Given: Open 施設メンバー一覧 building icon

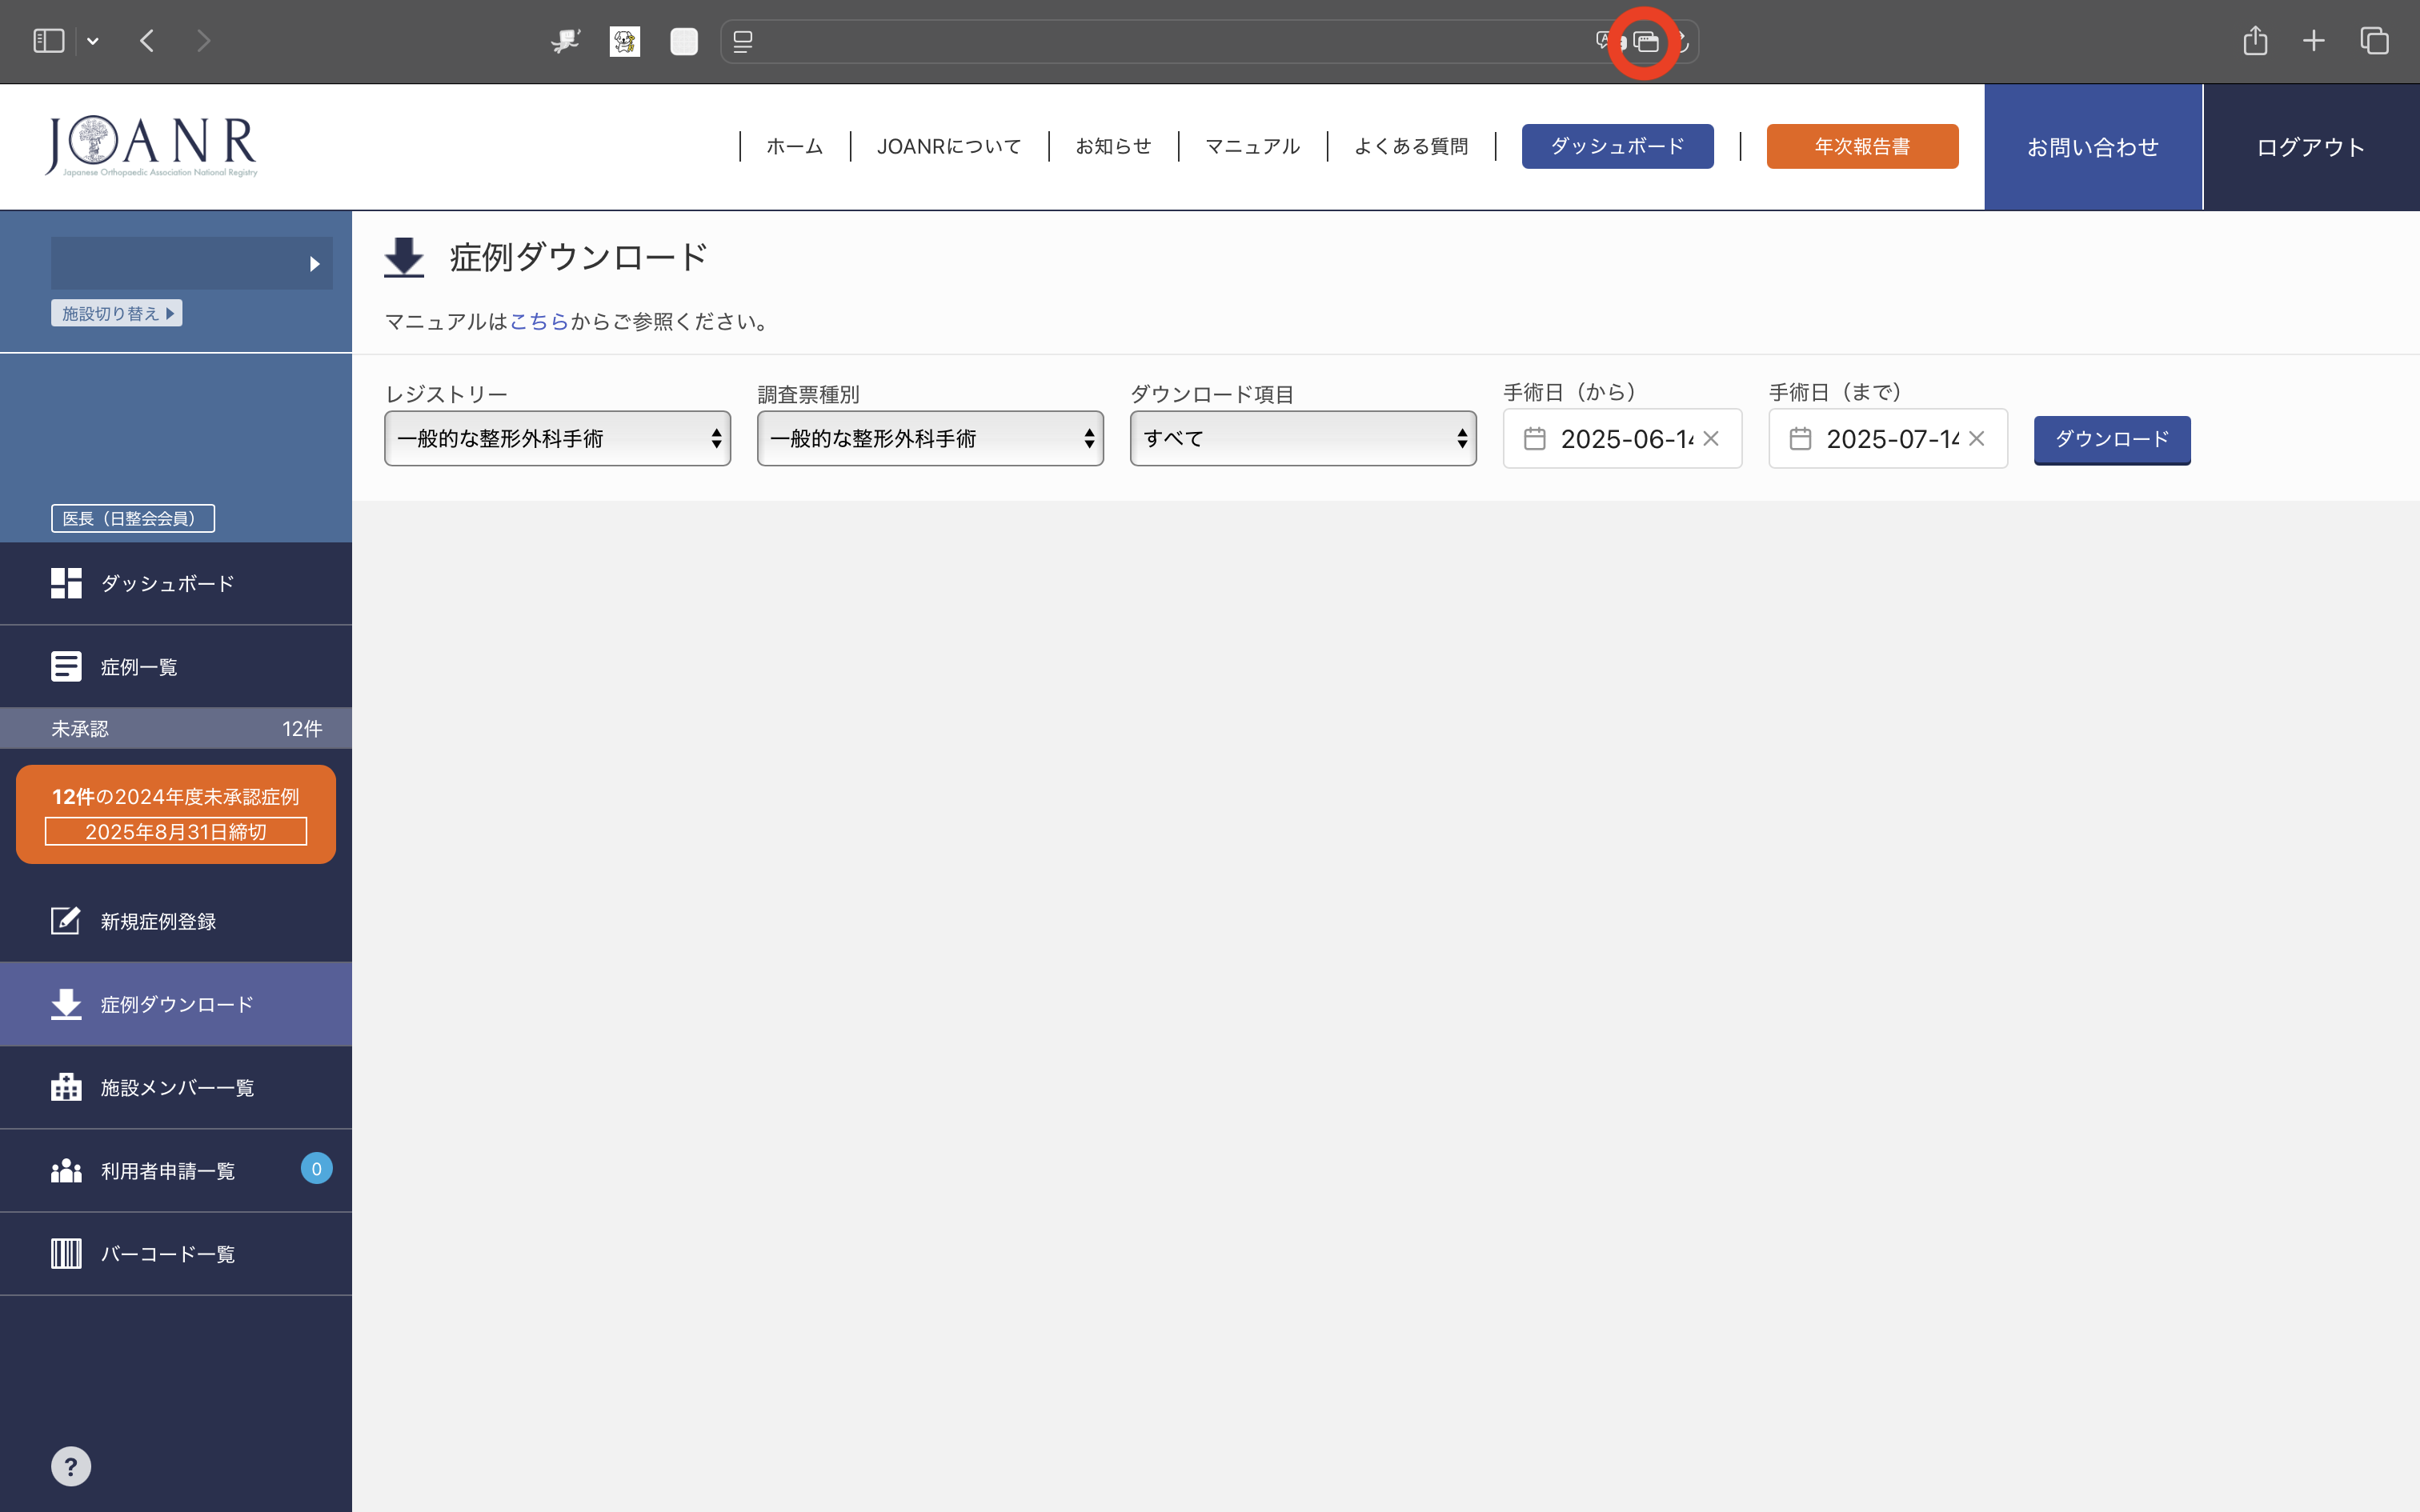Looking at the screenshot, I should pos(66,1087).
